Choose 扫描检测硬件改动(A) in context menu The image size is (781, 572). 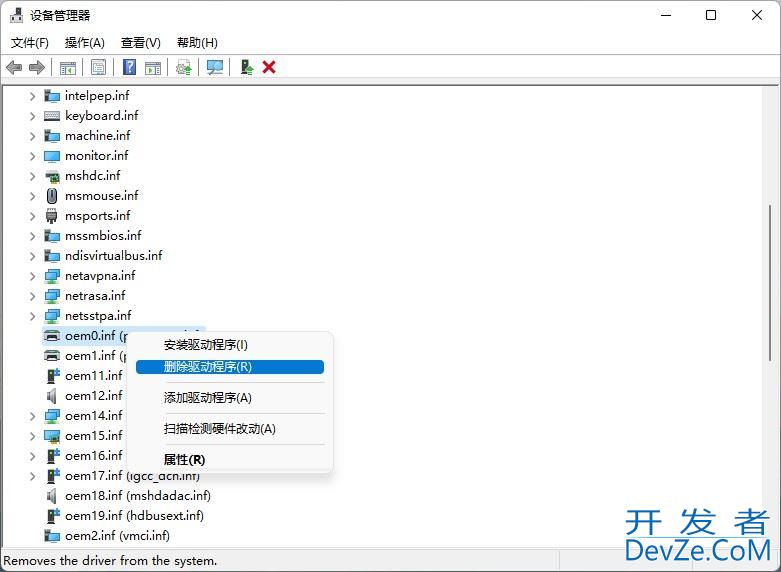point(230,429)
